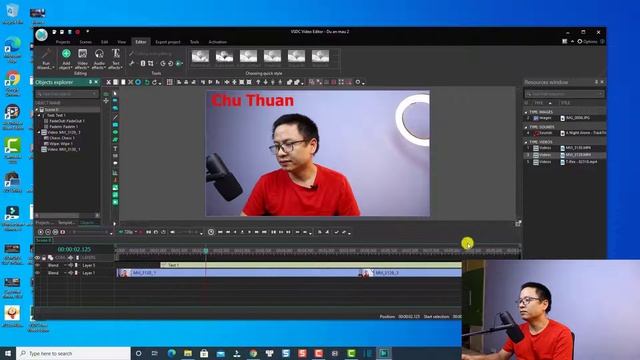Open the Windows Start menu
Viewport: 640px width, 360px height.
[x=8, y=353]
